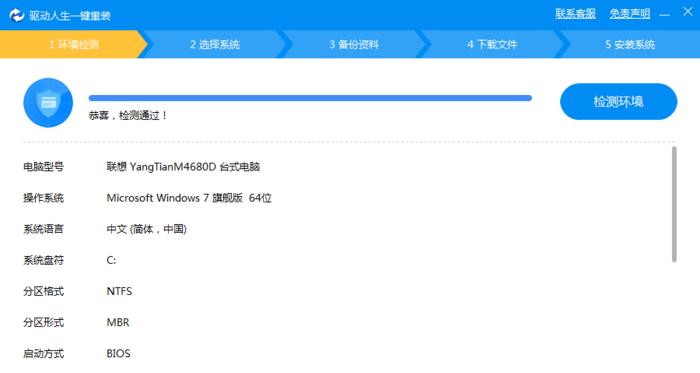
Task: Click the 系统盘符 label
Action: tap(43, 260)
